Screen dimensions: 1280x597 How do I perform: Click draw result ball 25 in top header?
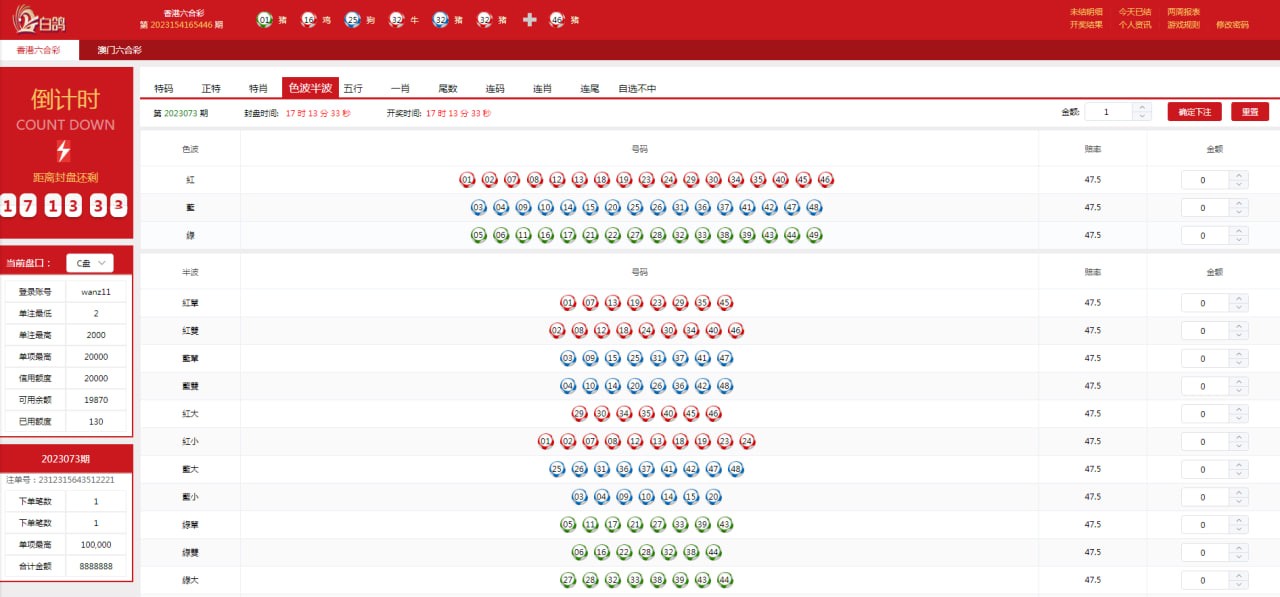pyautogui.click(x=352, y=19)
